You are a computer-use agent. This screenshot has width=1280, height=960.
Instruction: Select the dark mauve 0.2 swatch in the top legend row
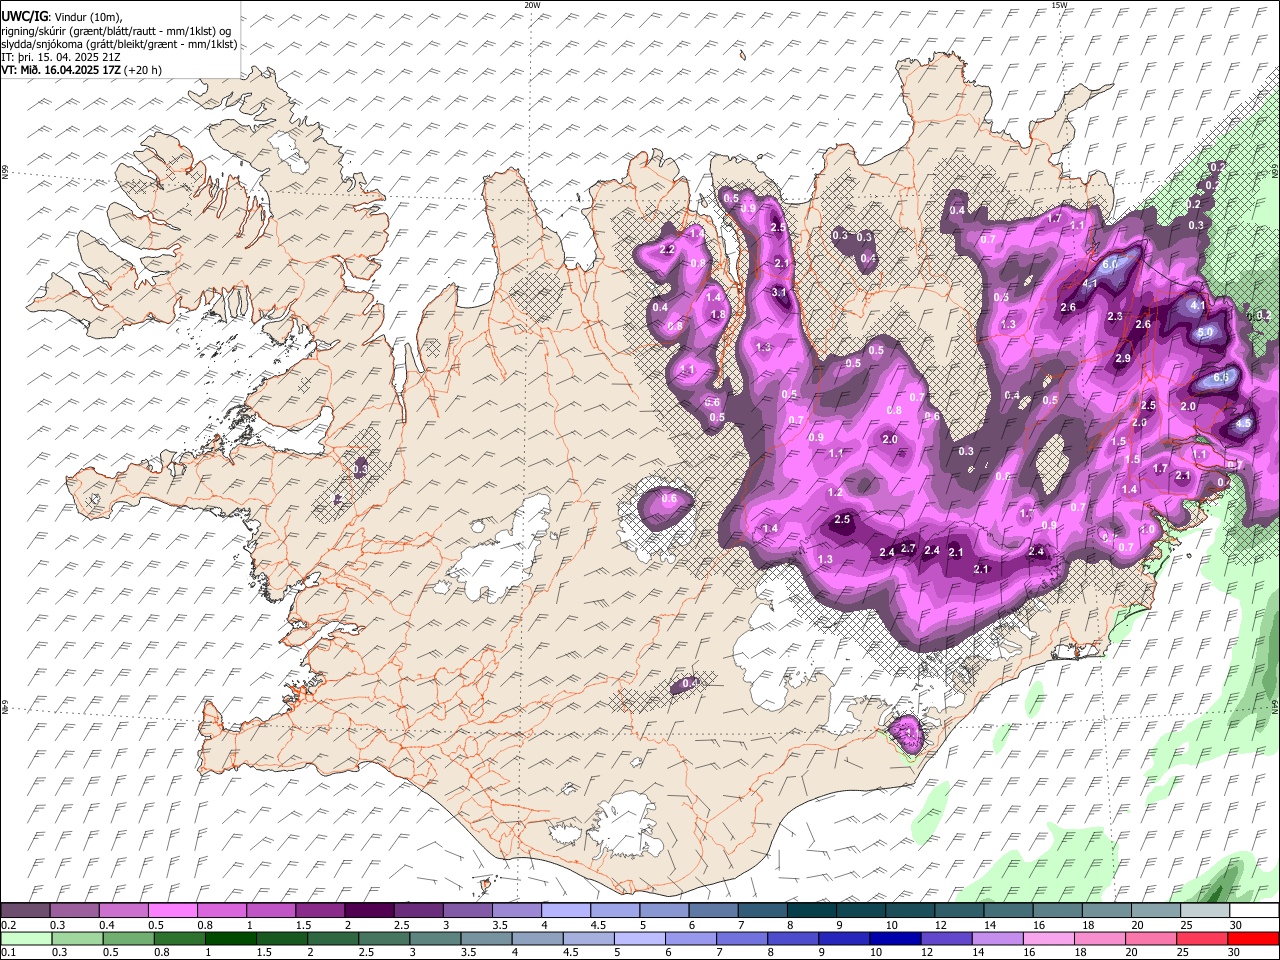click(26, 910)
